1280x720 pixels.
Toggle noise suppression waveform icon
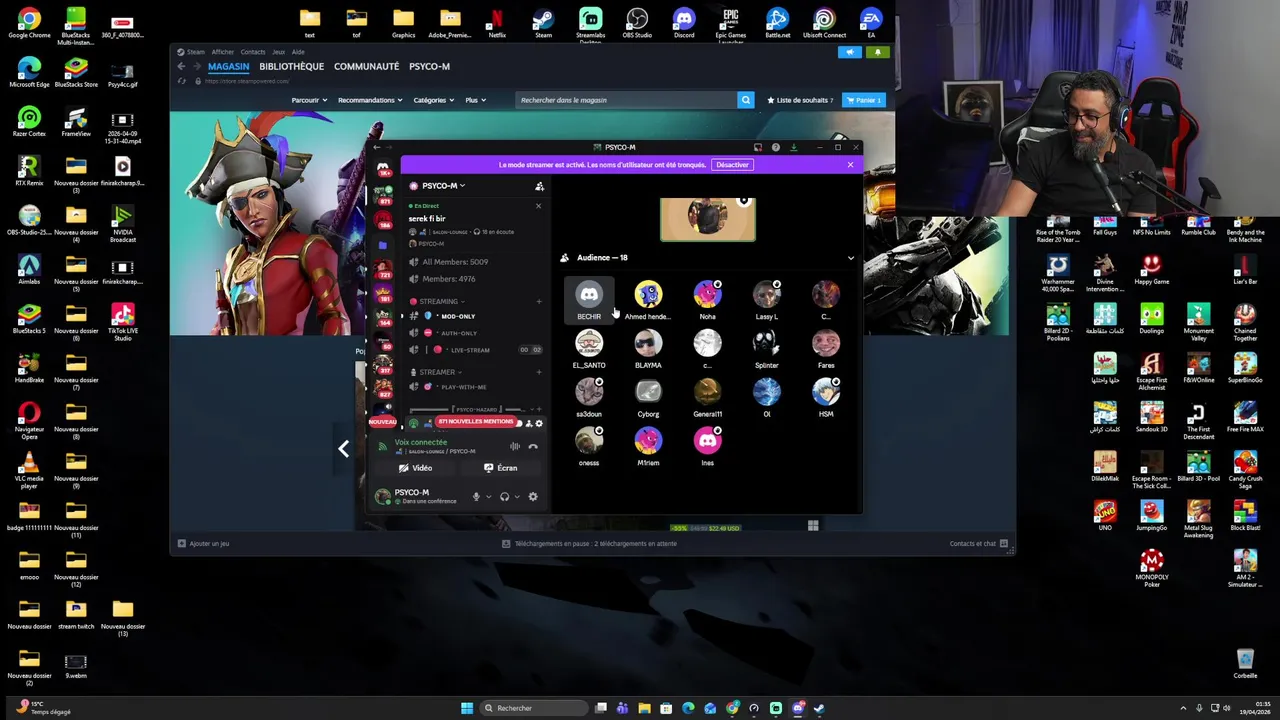tap(515, 447)
